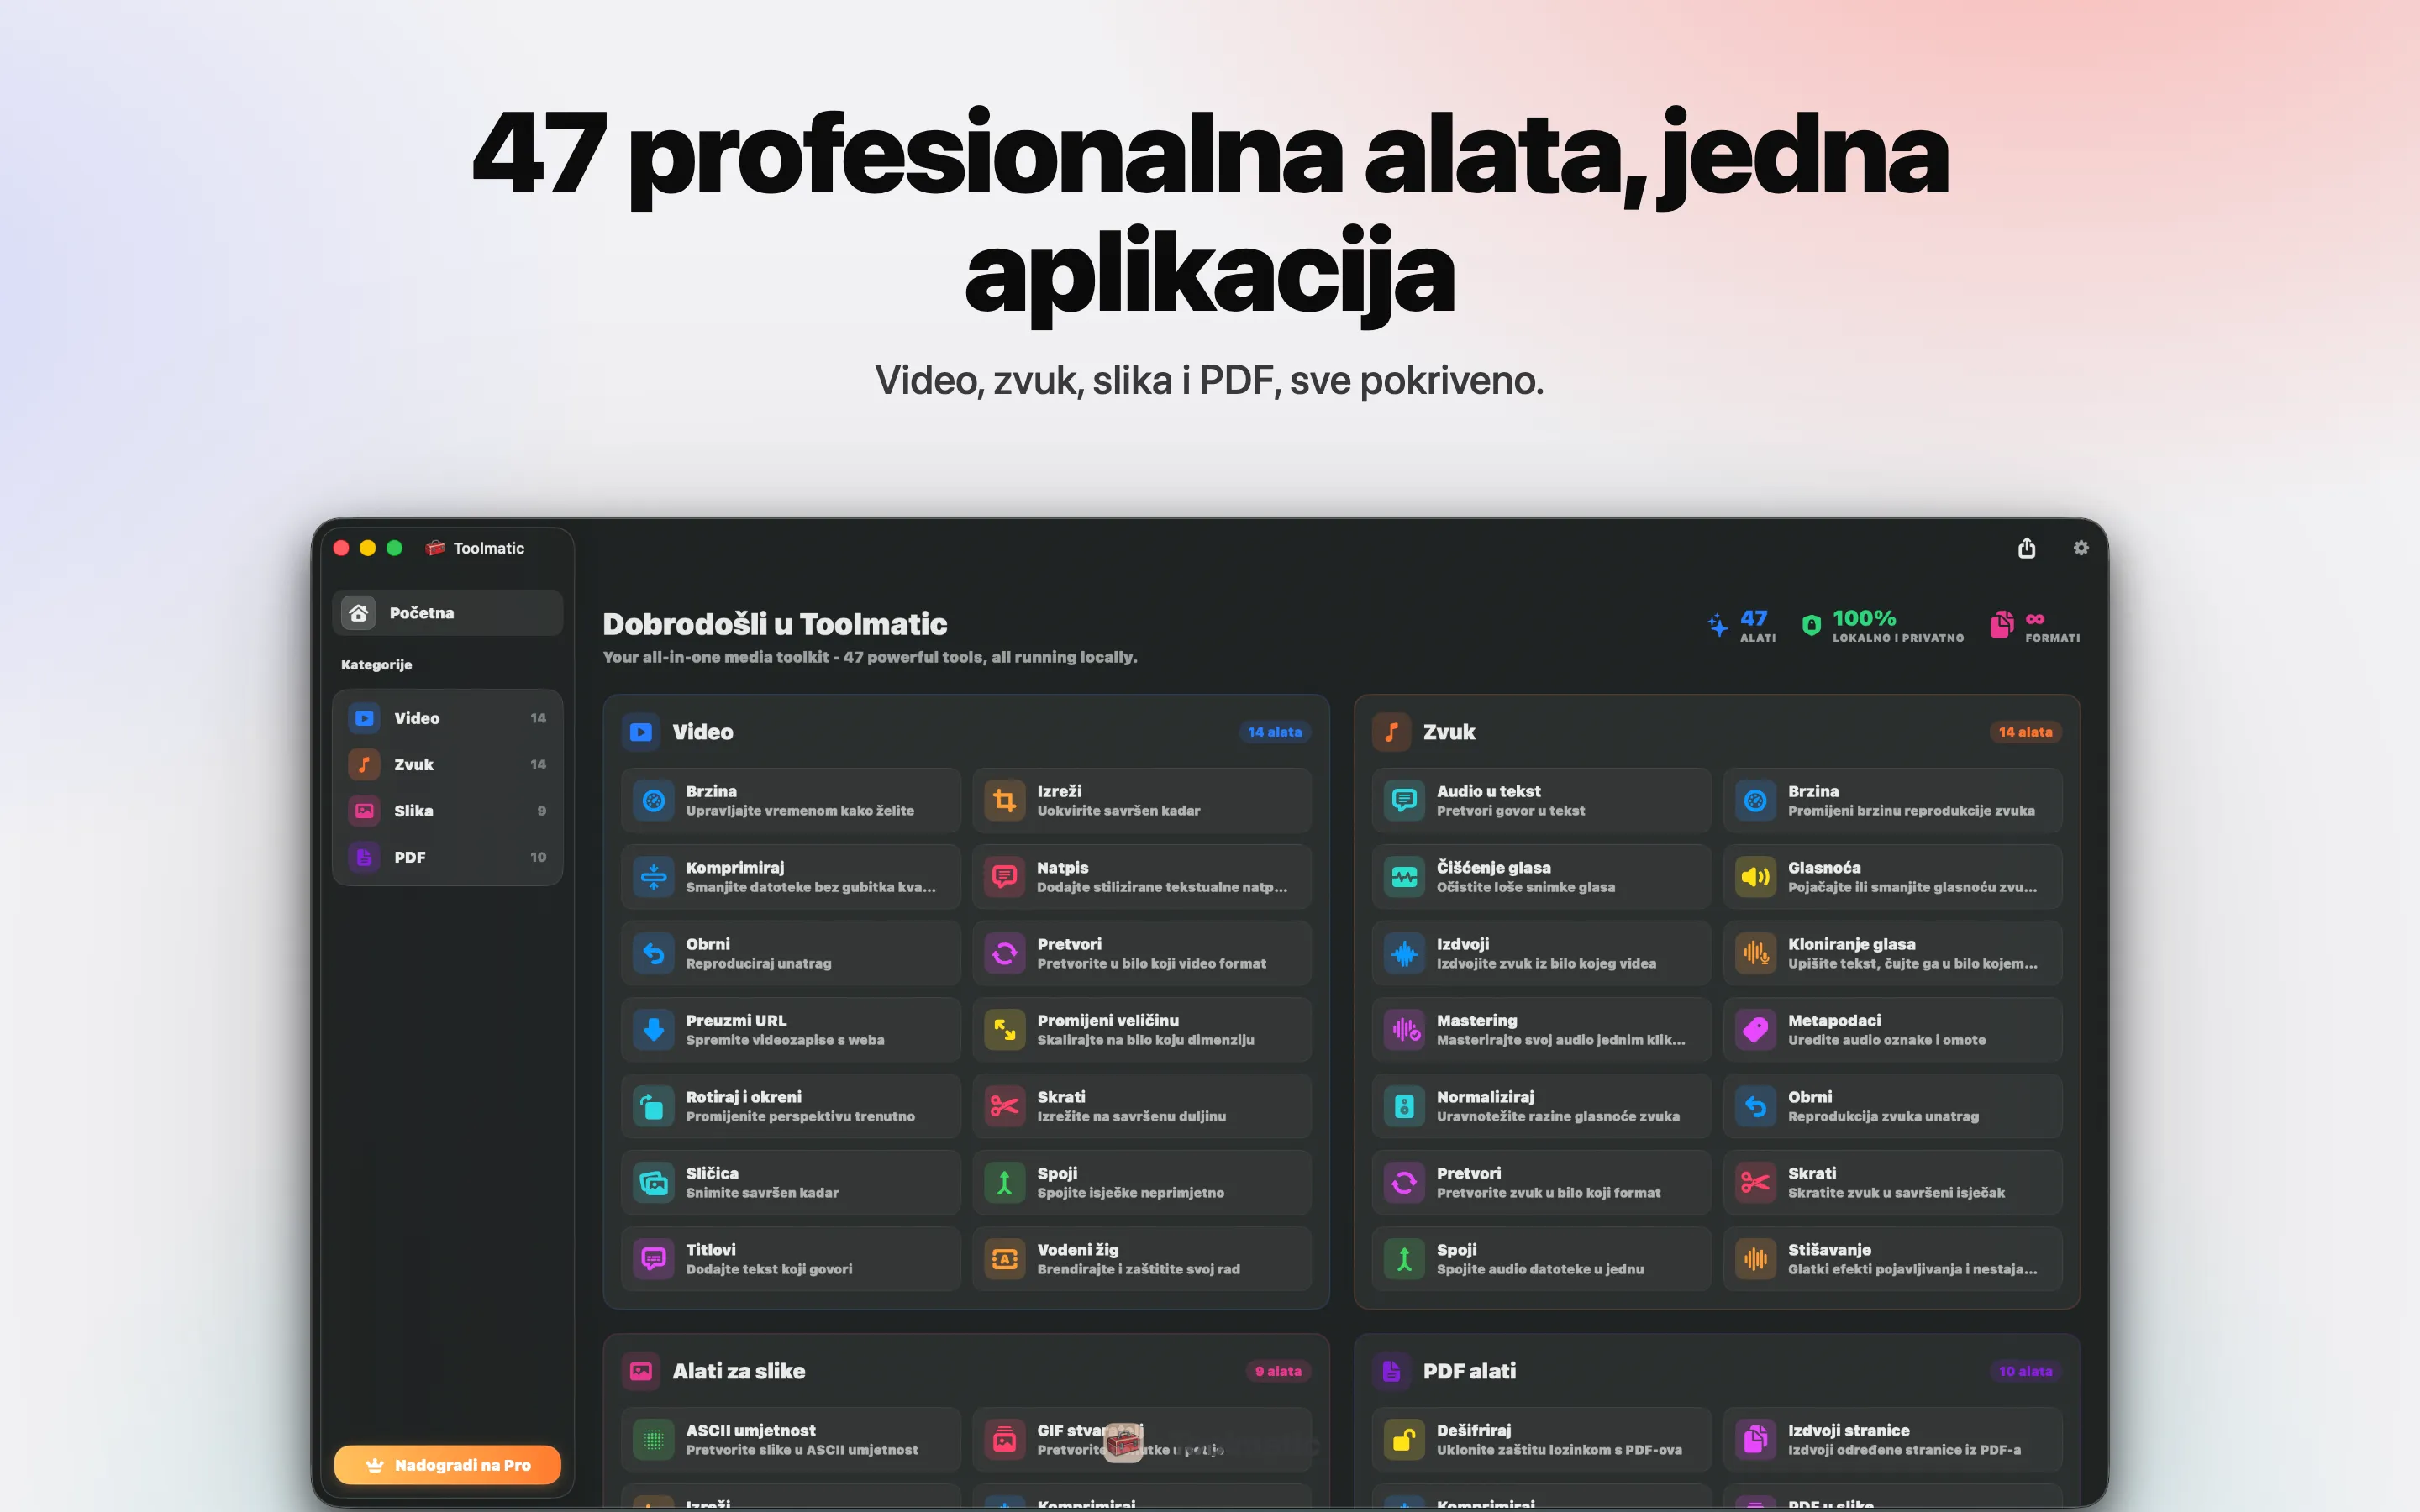Screen dimensions: 2420x1512
Task: Open the Vodeni žig watermark icon
Action: (1005, 1259)
